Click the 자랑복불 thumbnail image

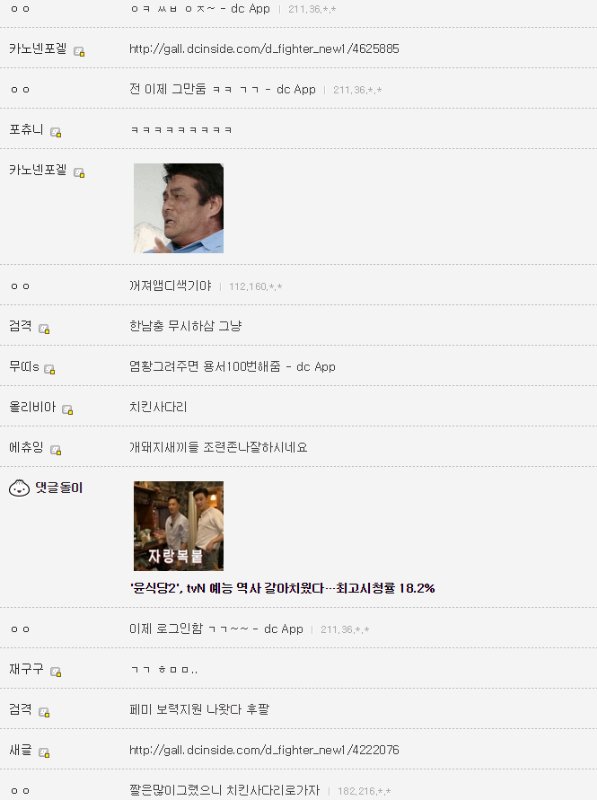click(x=179, y=526)
